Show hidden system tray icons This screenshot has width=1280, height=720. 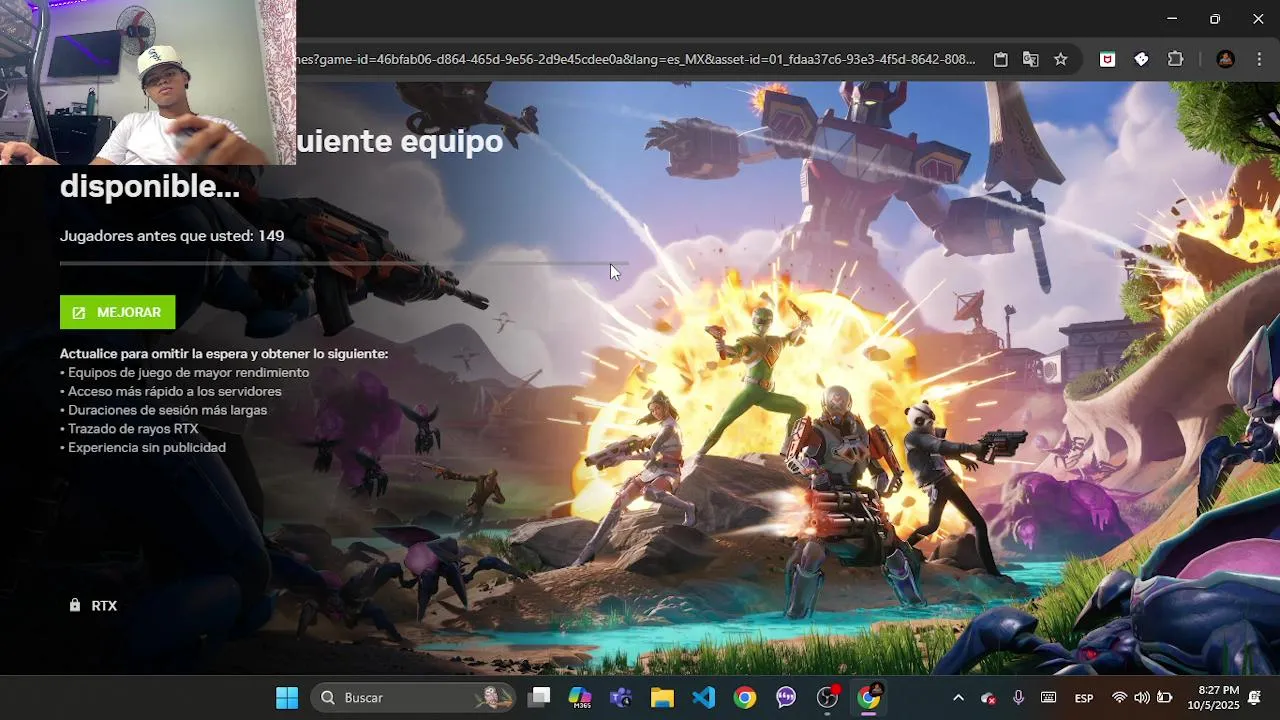[x=958, y=698]
